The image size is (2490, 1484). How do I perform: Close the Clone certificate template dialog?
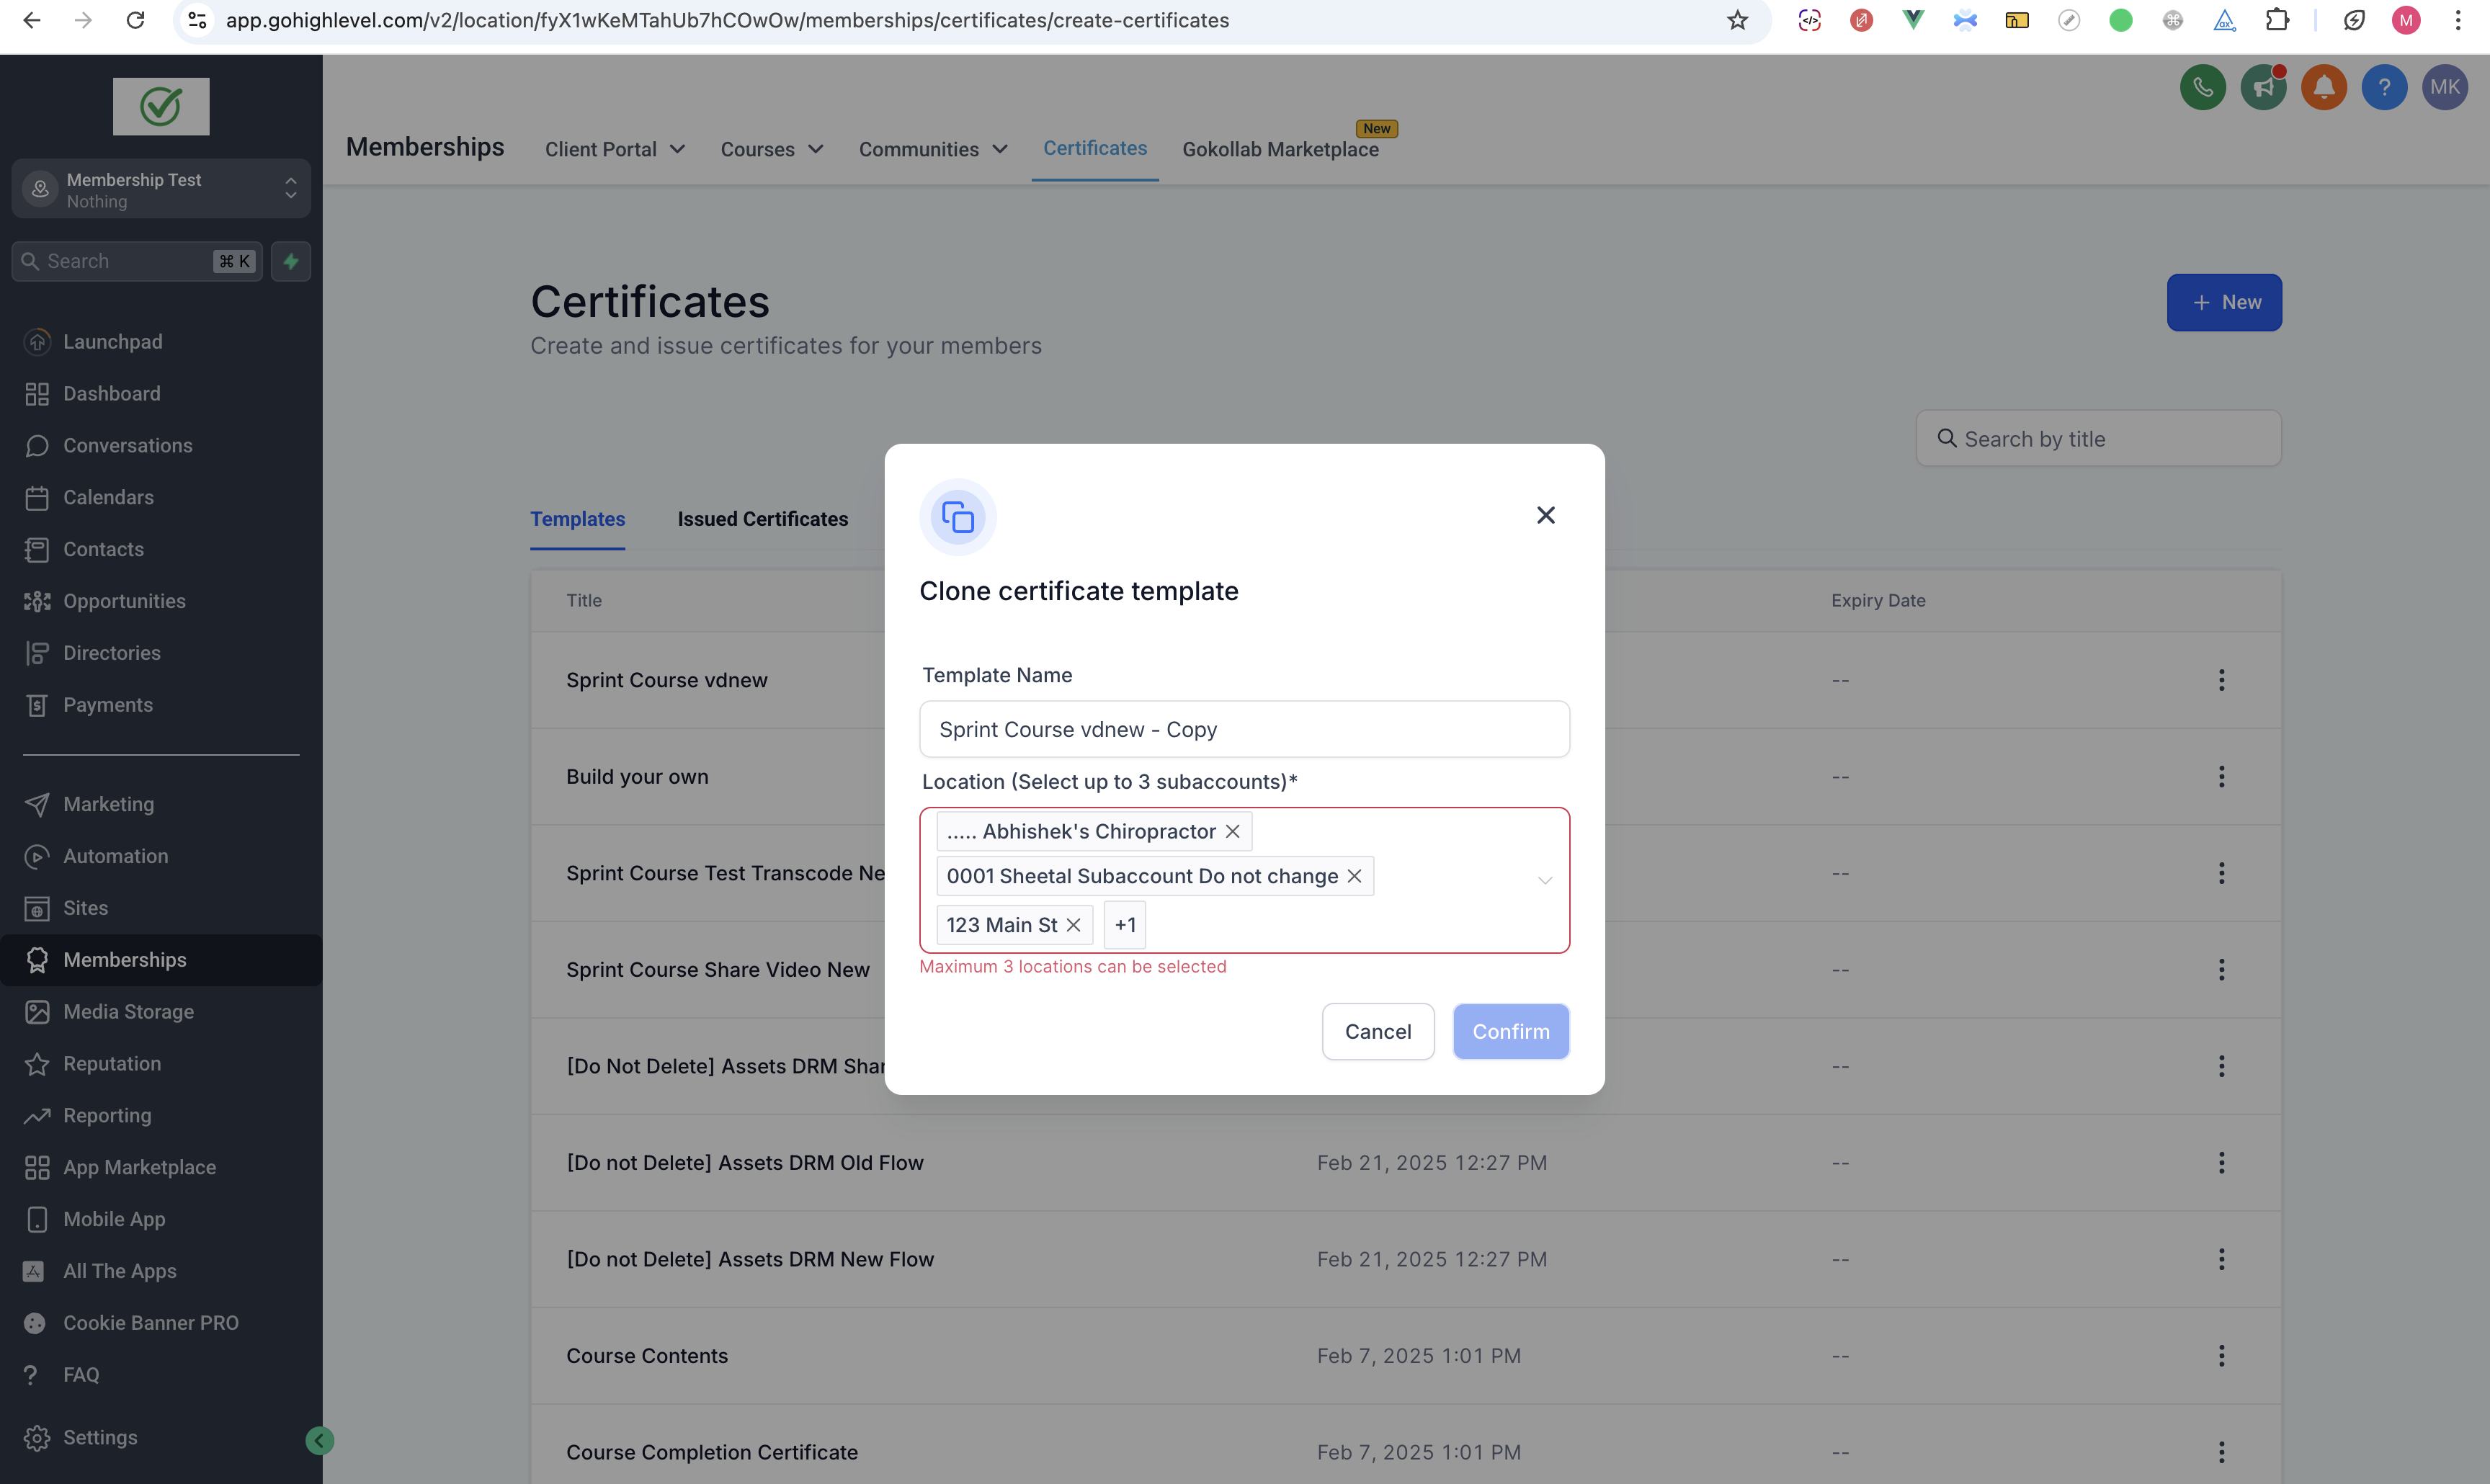coord(1545,515)
